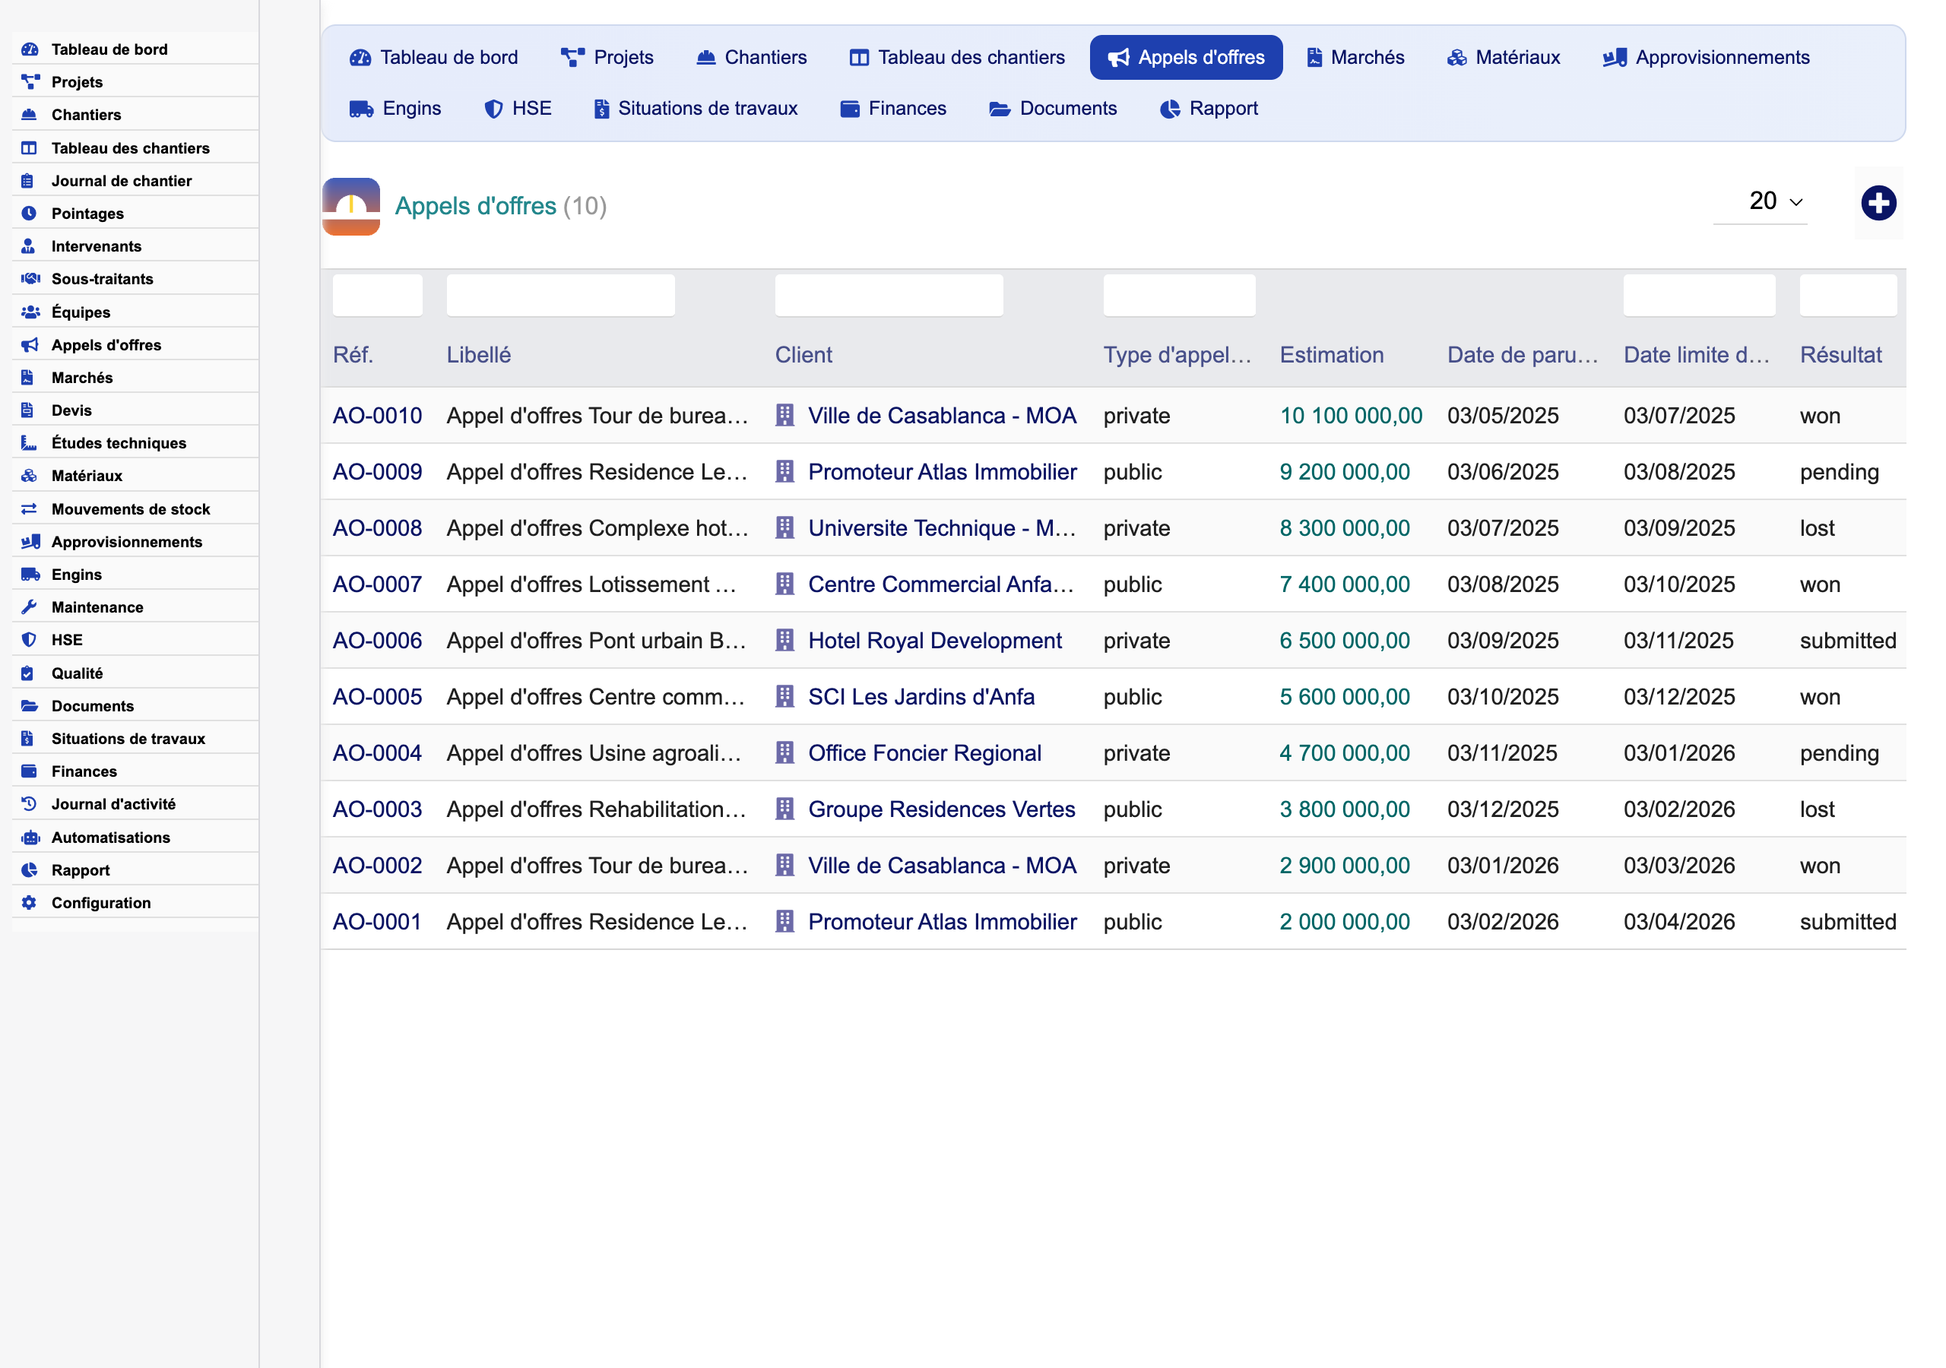Viewport: 1946px width, 1368px height.
Task: Sort by the Date de paru… column header
Action: click(x=1522, y=355)
